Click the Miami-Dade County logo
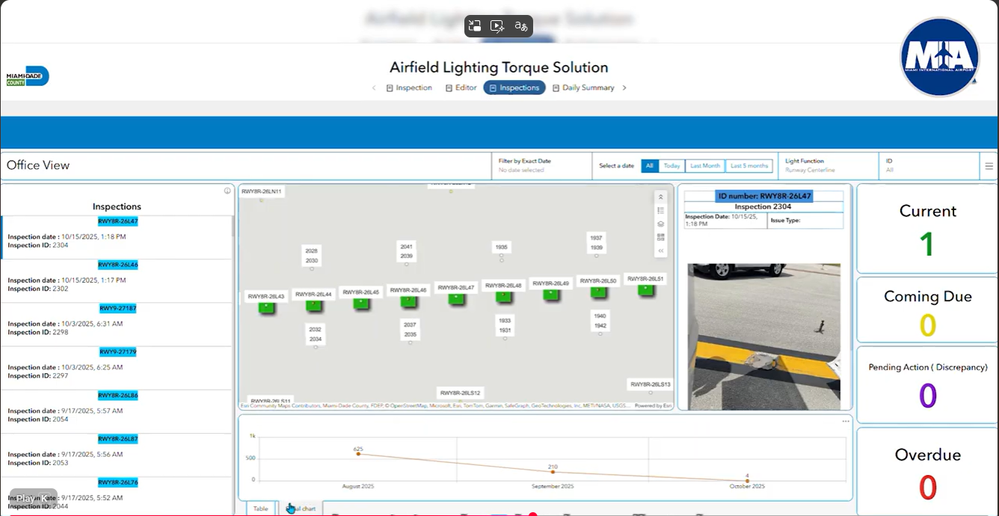999x516 pixels. click(27, 76)
